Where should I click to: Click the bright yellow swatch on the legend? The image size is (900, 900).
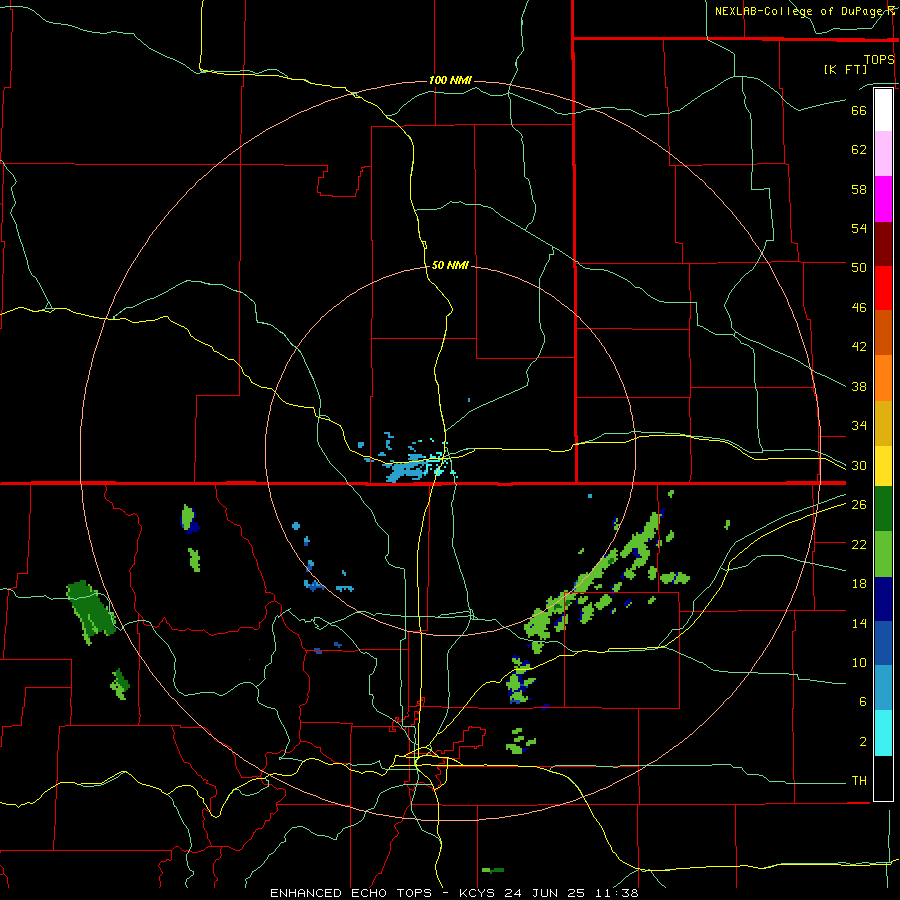[883, 466]
